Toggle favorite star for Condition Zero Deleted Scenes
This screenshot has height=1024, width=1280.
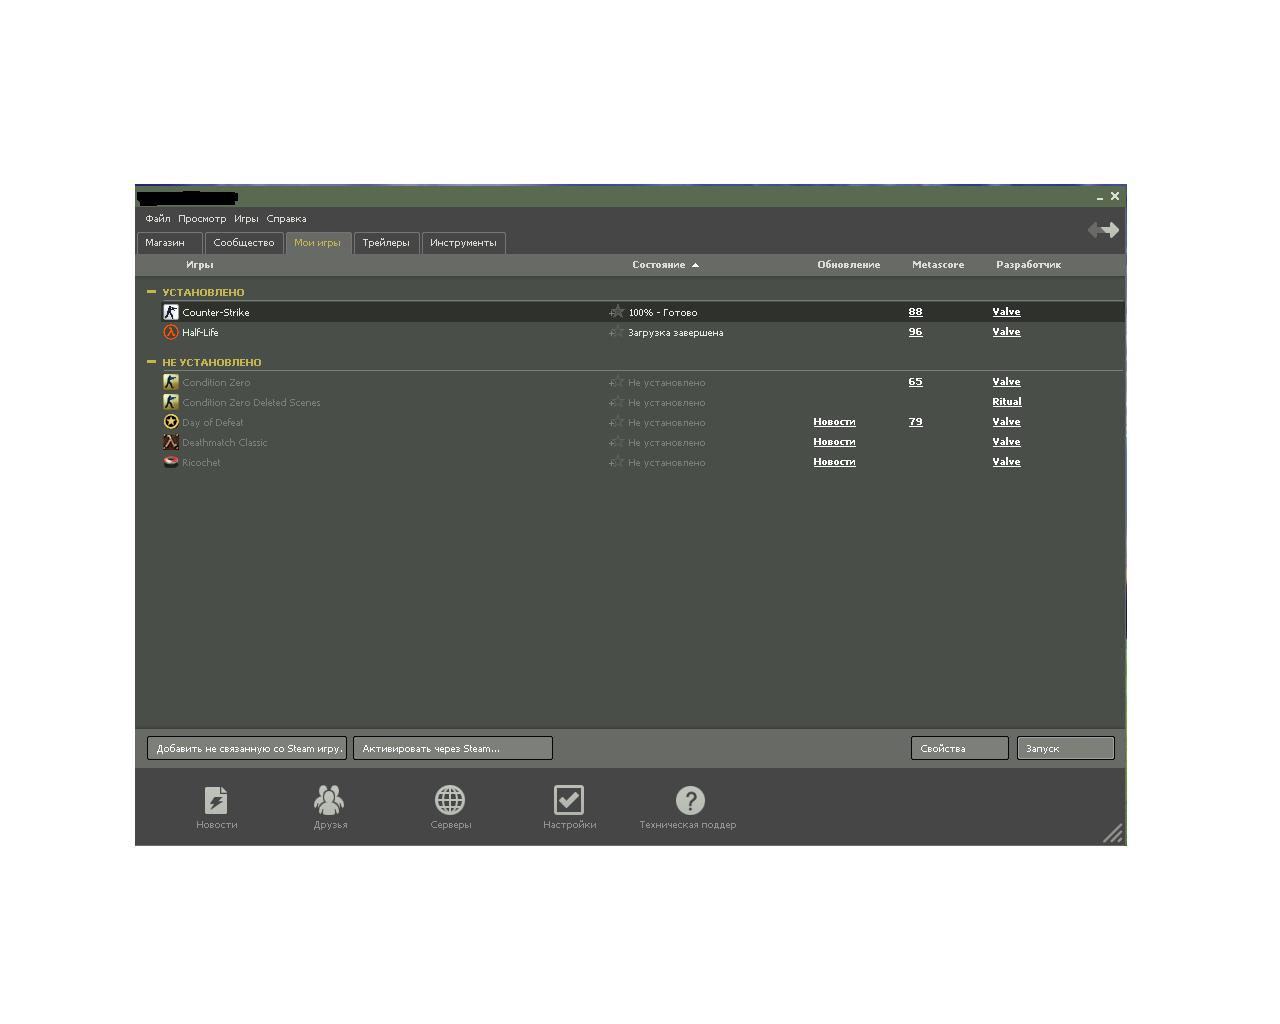(617, 402)
